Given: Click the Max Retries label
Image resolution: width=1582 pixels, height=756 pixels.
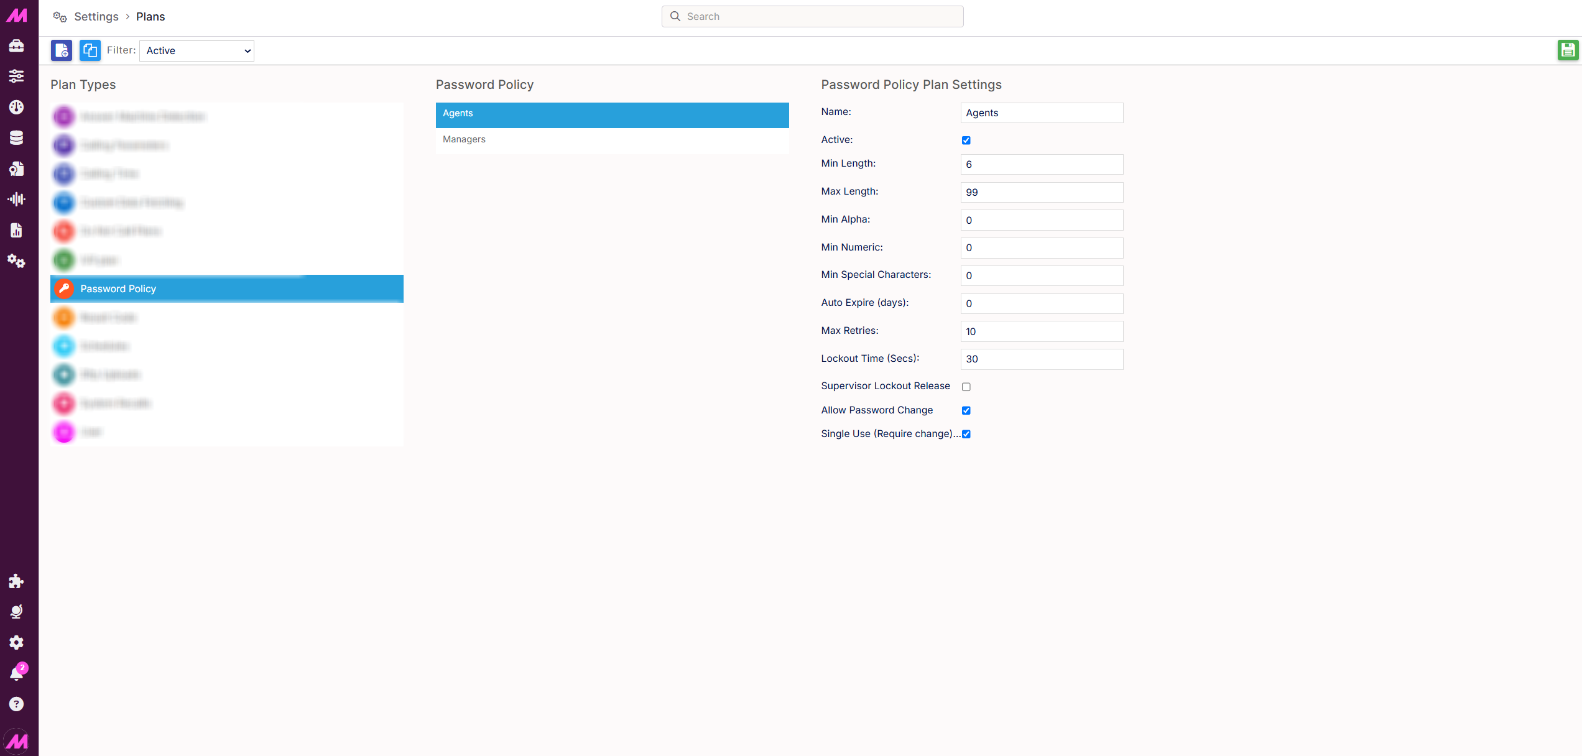Looking at the screenshot, I should click(850, 331).
